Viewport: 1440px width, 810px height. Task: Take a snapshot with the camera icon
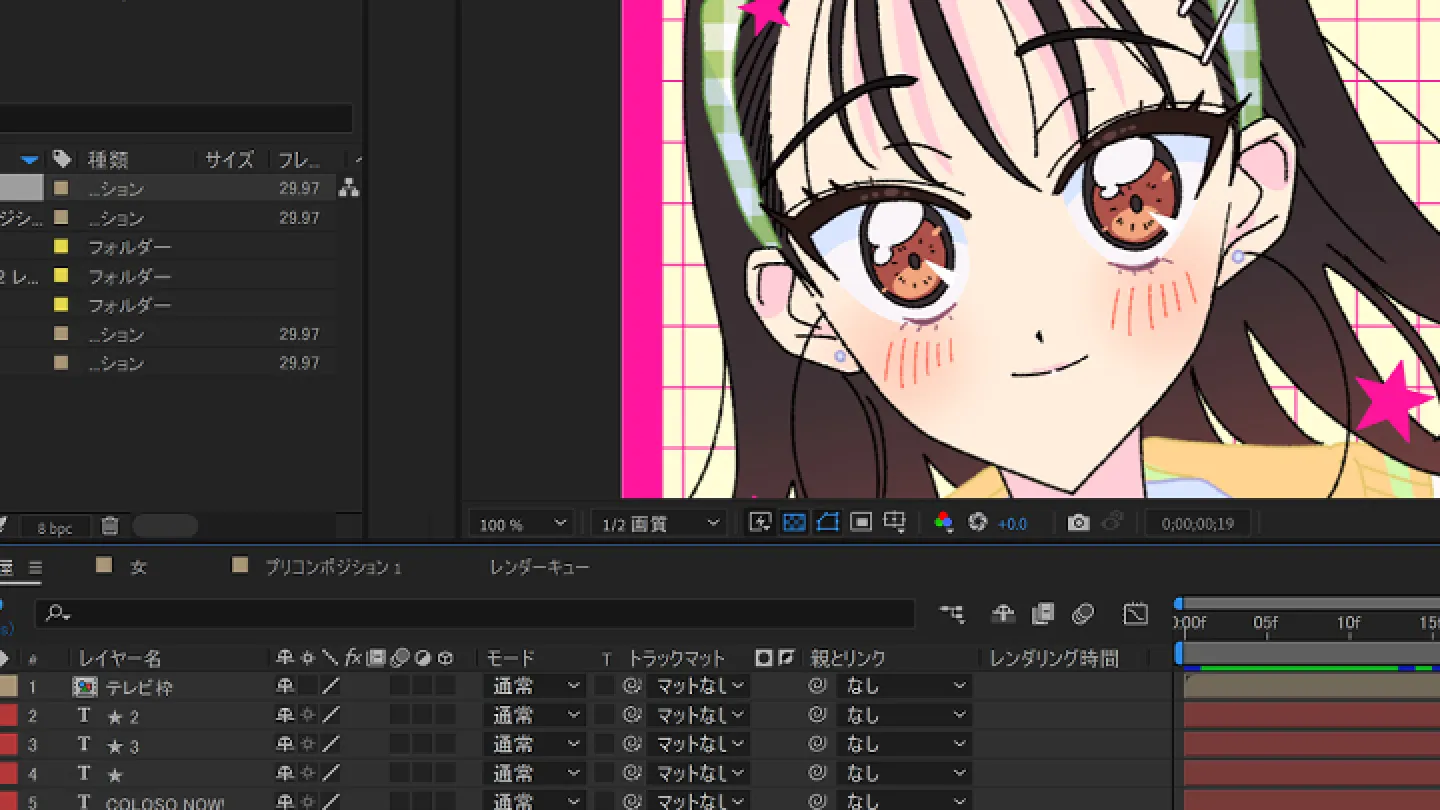point(1078,523)
